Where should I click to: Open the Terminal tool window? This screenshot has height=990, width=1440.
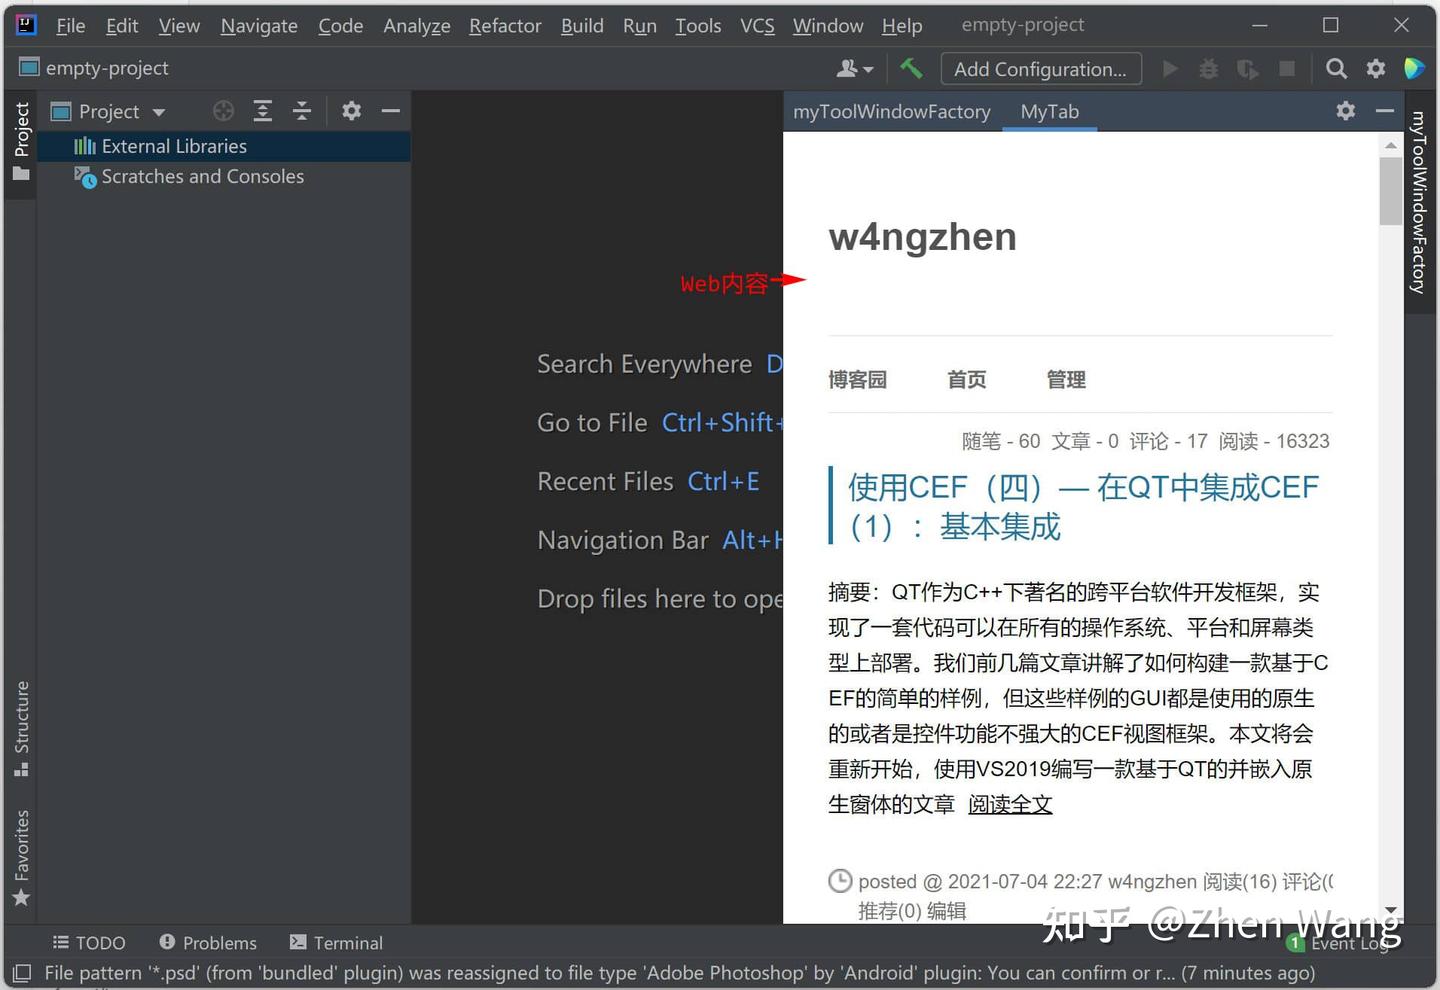(336, 942)
